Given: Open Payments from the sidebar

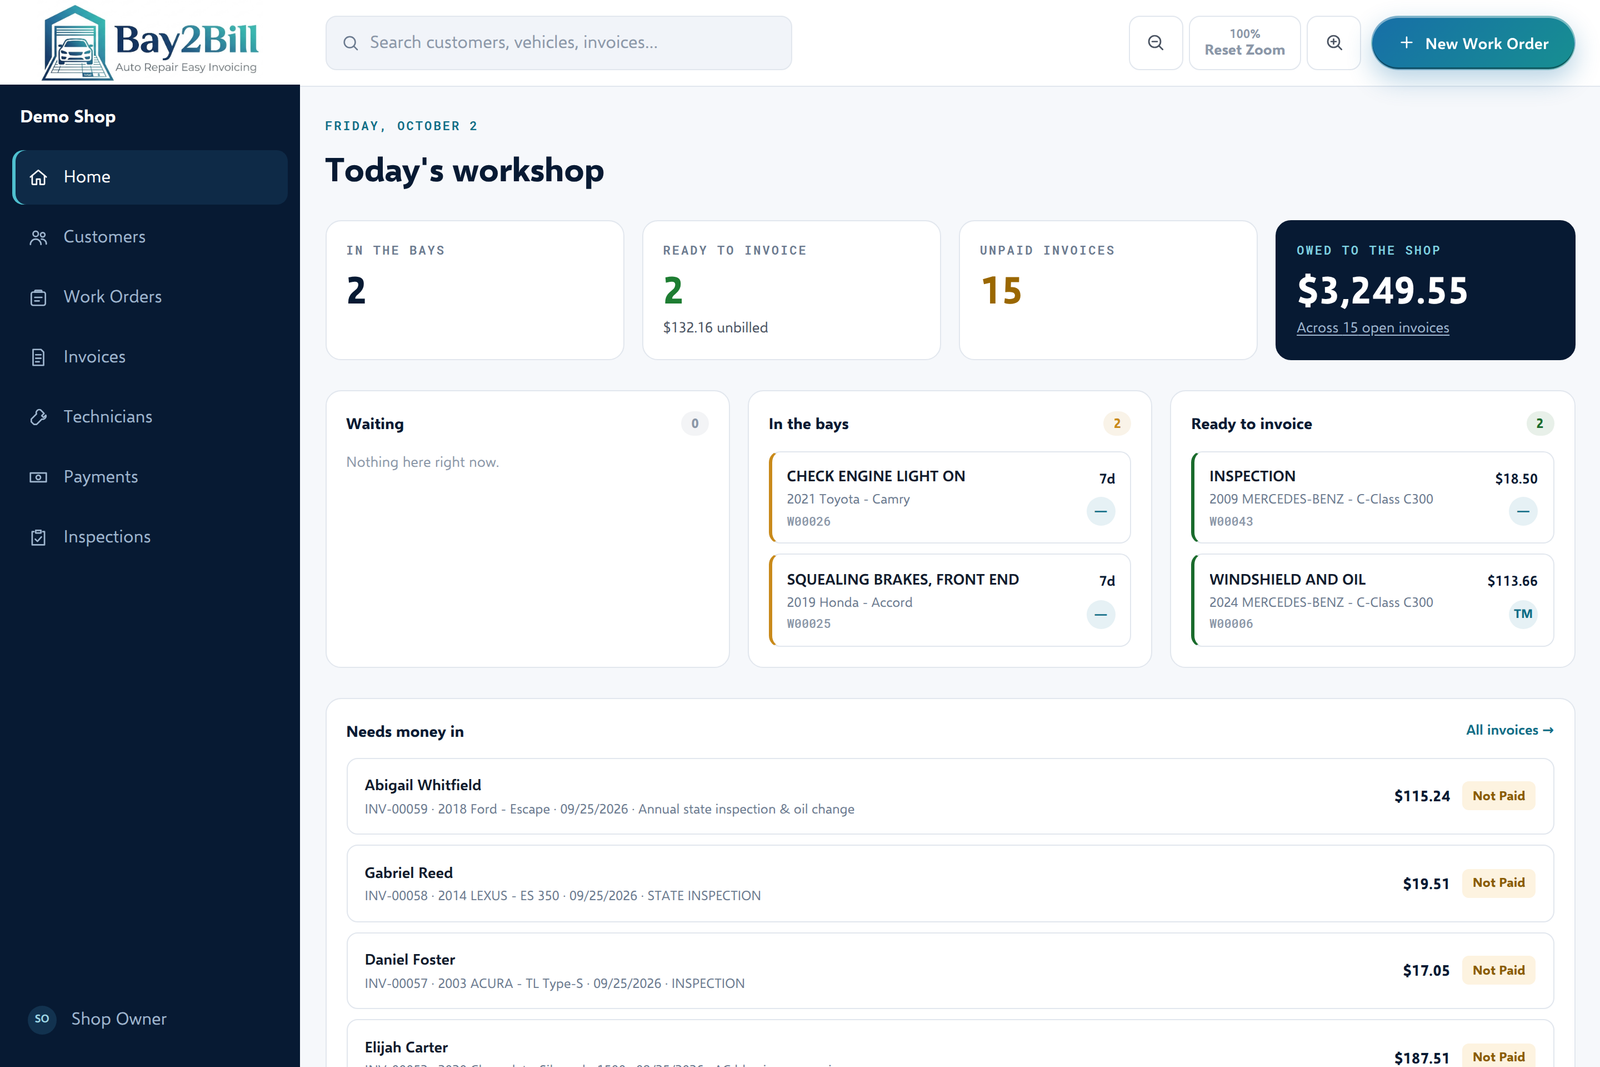Looking at the screenshot, I should [150, 477].
